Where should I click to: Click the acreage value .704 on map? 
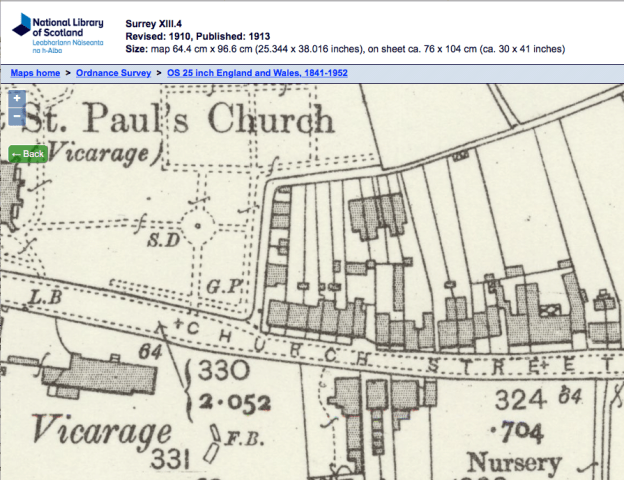click(523, 433)
